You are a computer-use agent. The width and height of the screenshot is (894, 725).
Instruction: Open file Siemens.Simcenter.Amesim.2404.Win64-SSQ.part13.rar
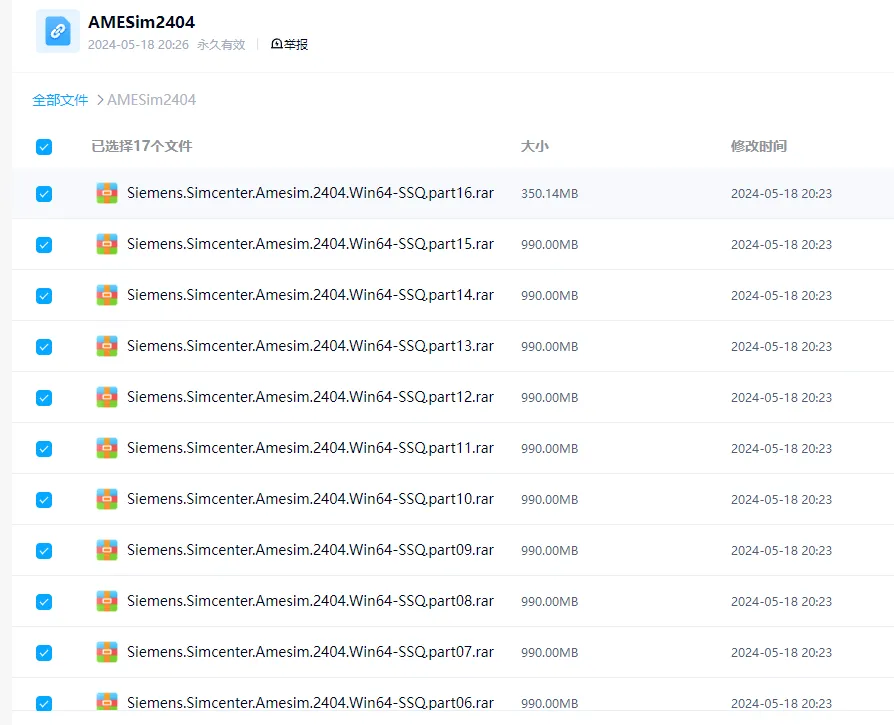coord(310,346)
